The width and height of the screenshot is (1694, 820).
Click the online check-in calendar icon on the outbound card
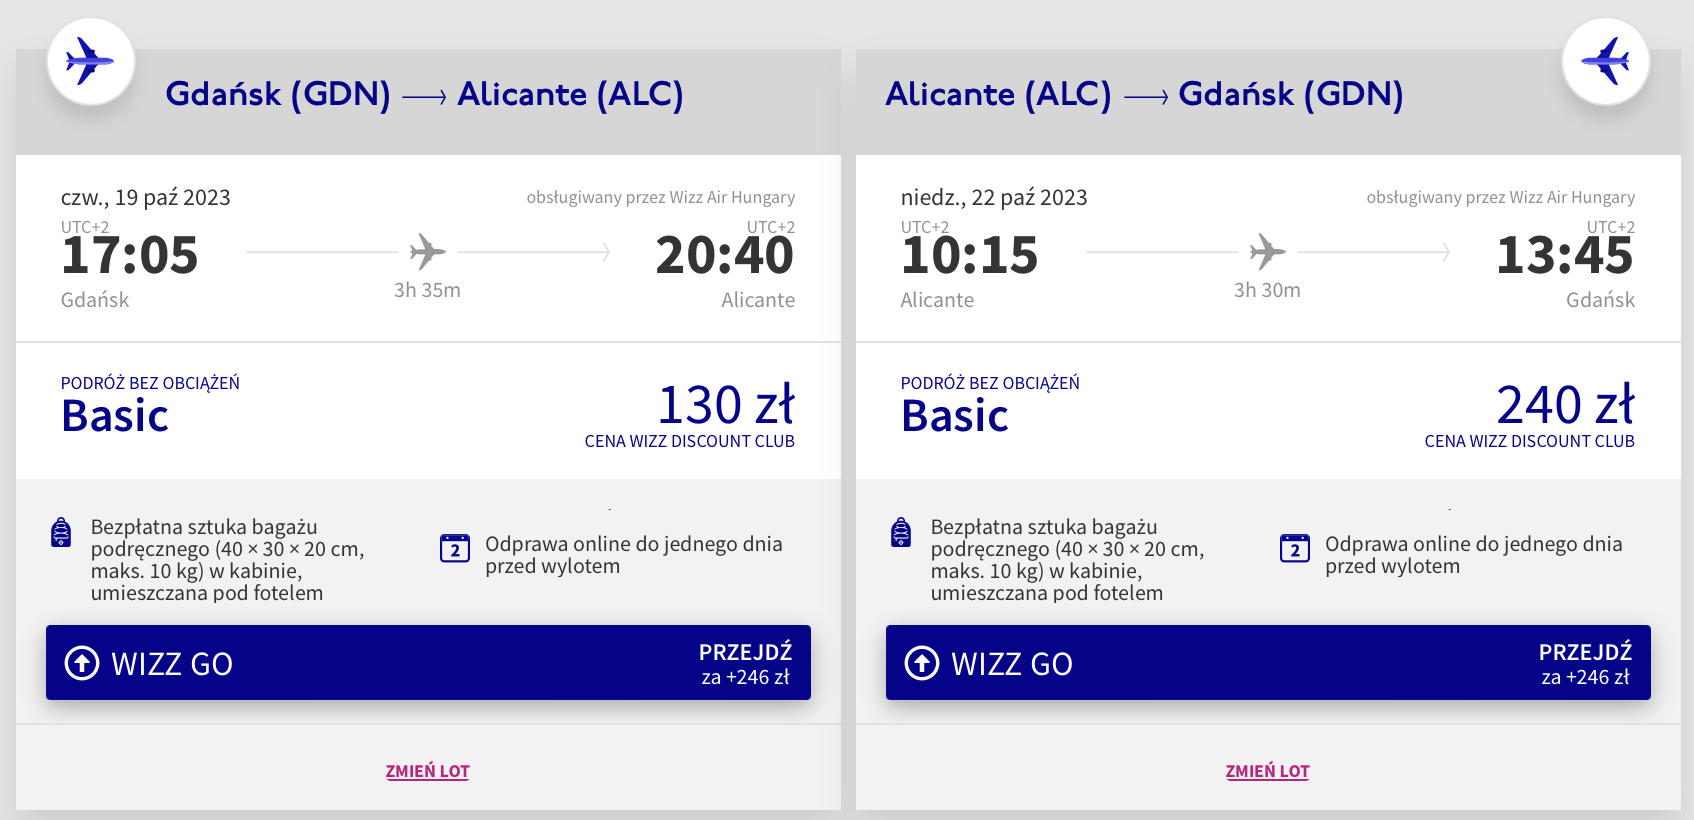[455, 548]
